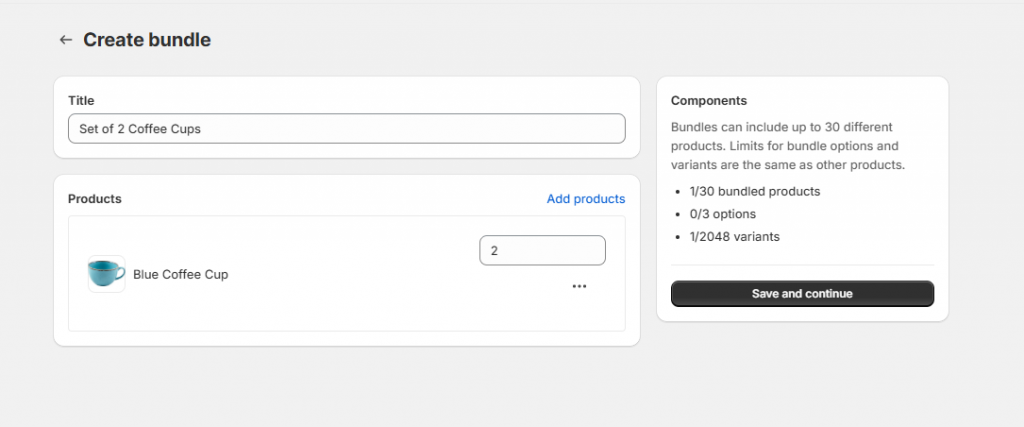Click blank space below the Blue Coffee Cup row
This screenshot has width=1024, height=427.
pyautogui.click(x=346, y=316)
